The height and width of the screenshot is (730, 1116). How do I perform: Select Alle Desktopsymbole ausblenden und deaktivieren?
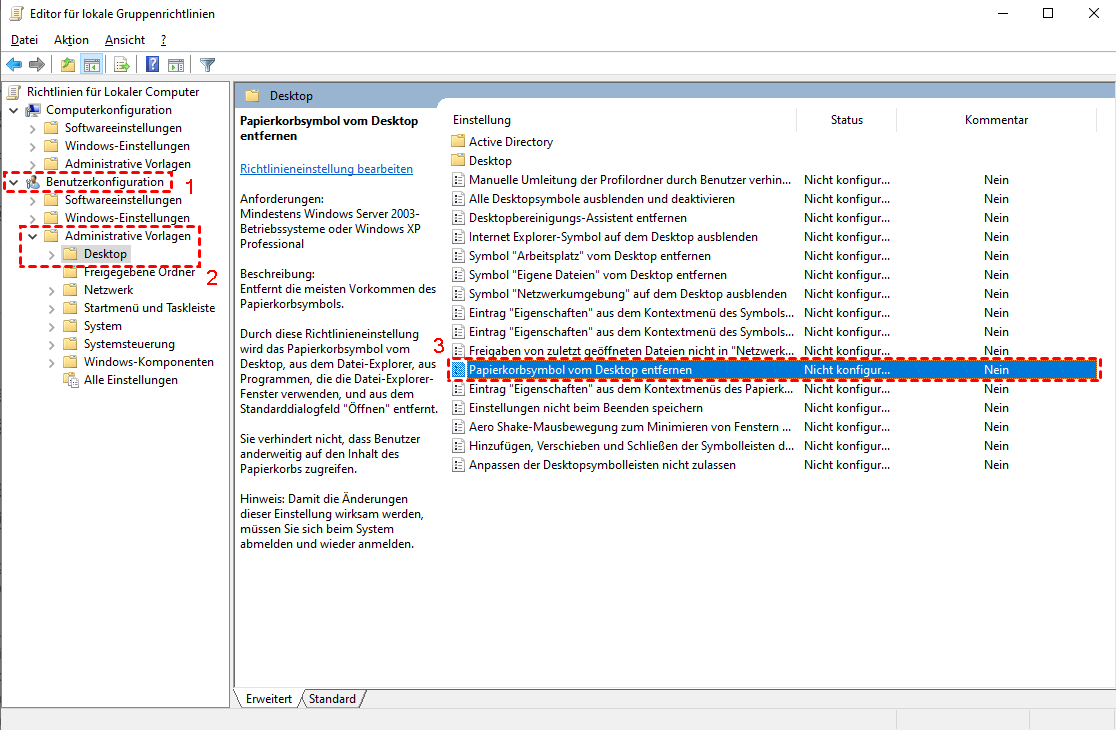click(x=601, y=199)
